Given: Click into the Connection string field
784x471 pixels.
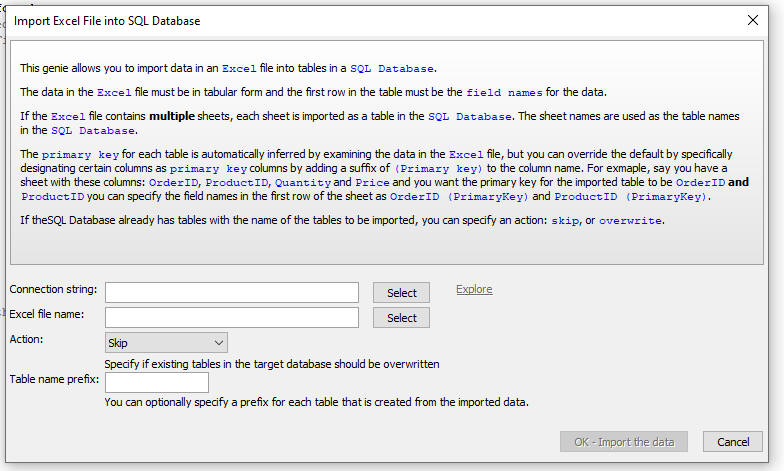Looking at the screenshot, I should (232, 292).
